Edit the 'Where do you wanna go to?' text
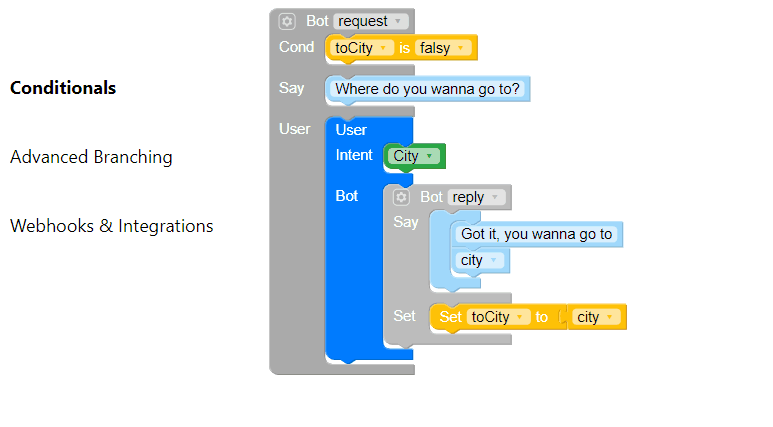 coord(427,89)
